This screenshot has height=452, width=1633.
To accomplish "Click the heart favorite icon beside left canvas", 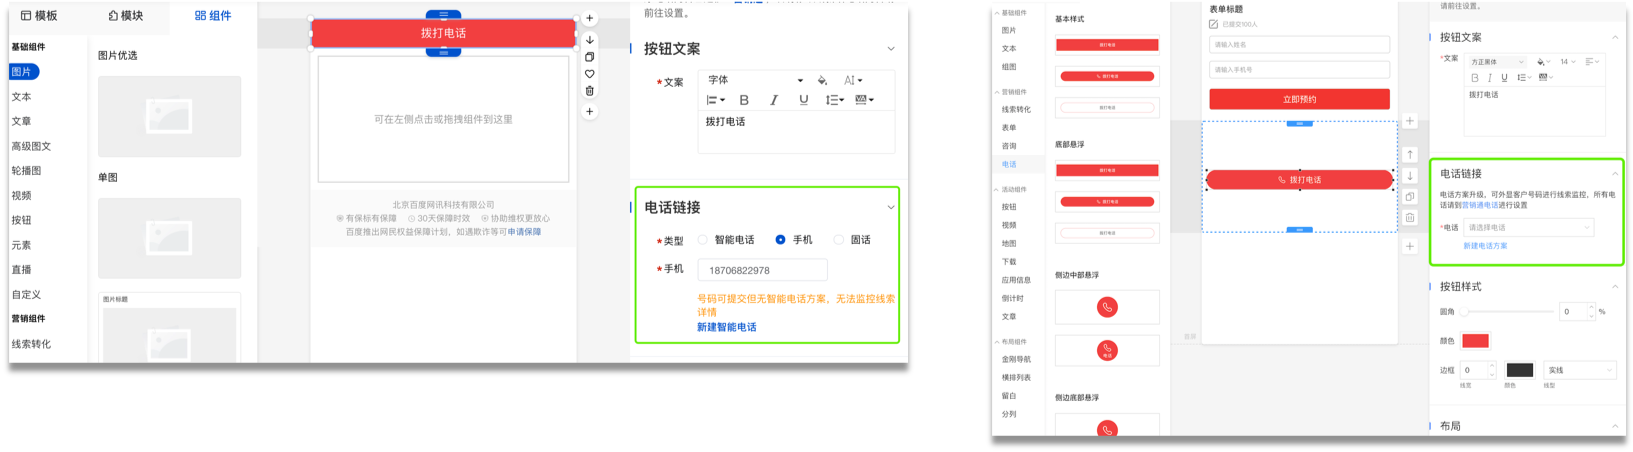I will tap(590, 74).
